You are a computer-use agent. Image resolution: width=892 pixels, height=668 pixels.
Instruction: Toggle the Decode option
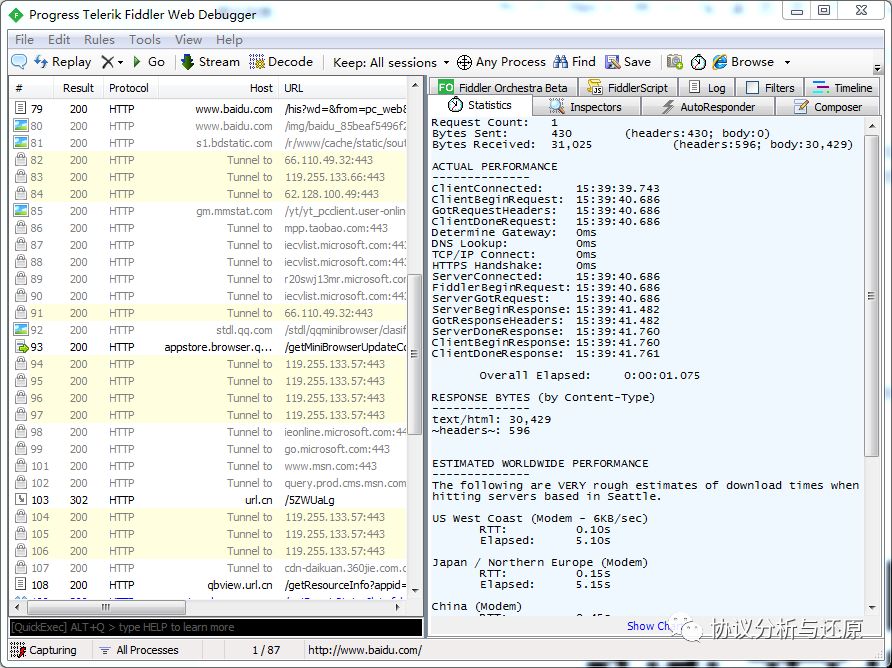click(281, 61)
